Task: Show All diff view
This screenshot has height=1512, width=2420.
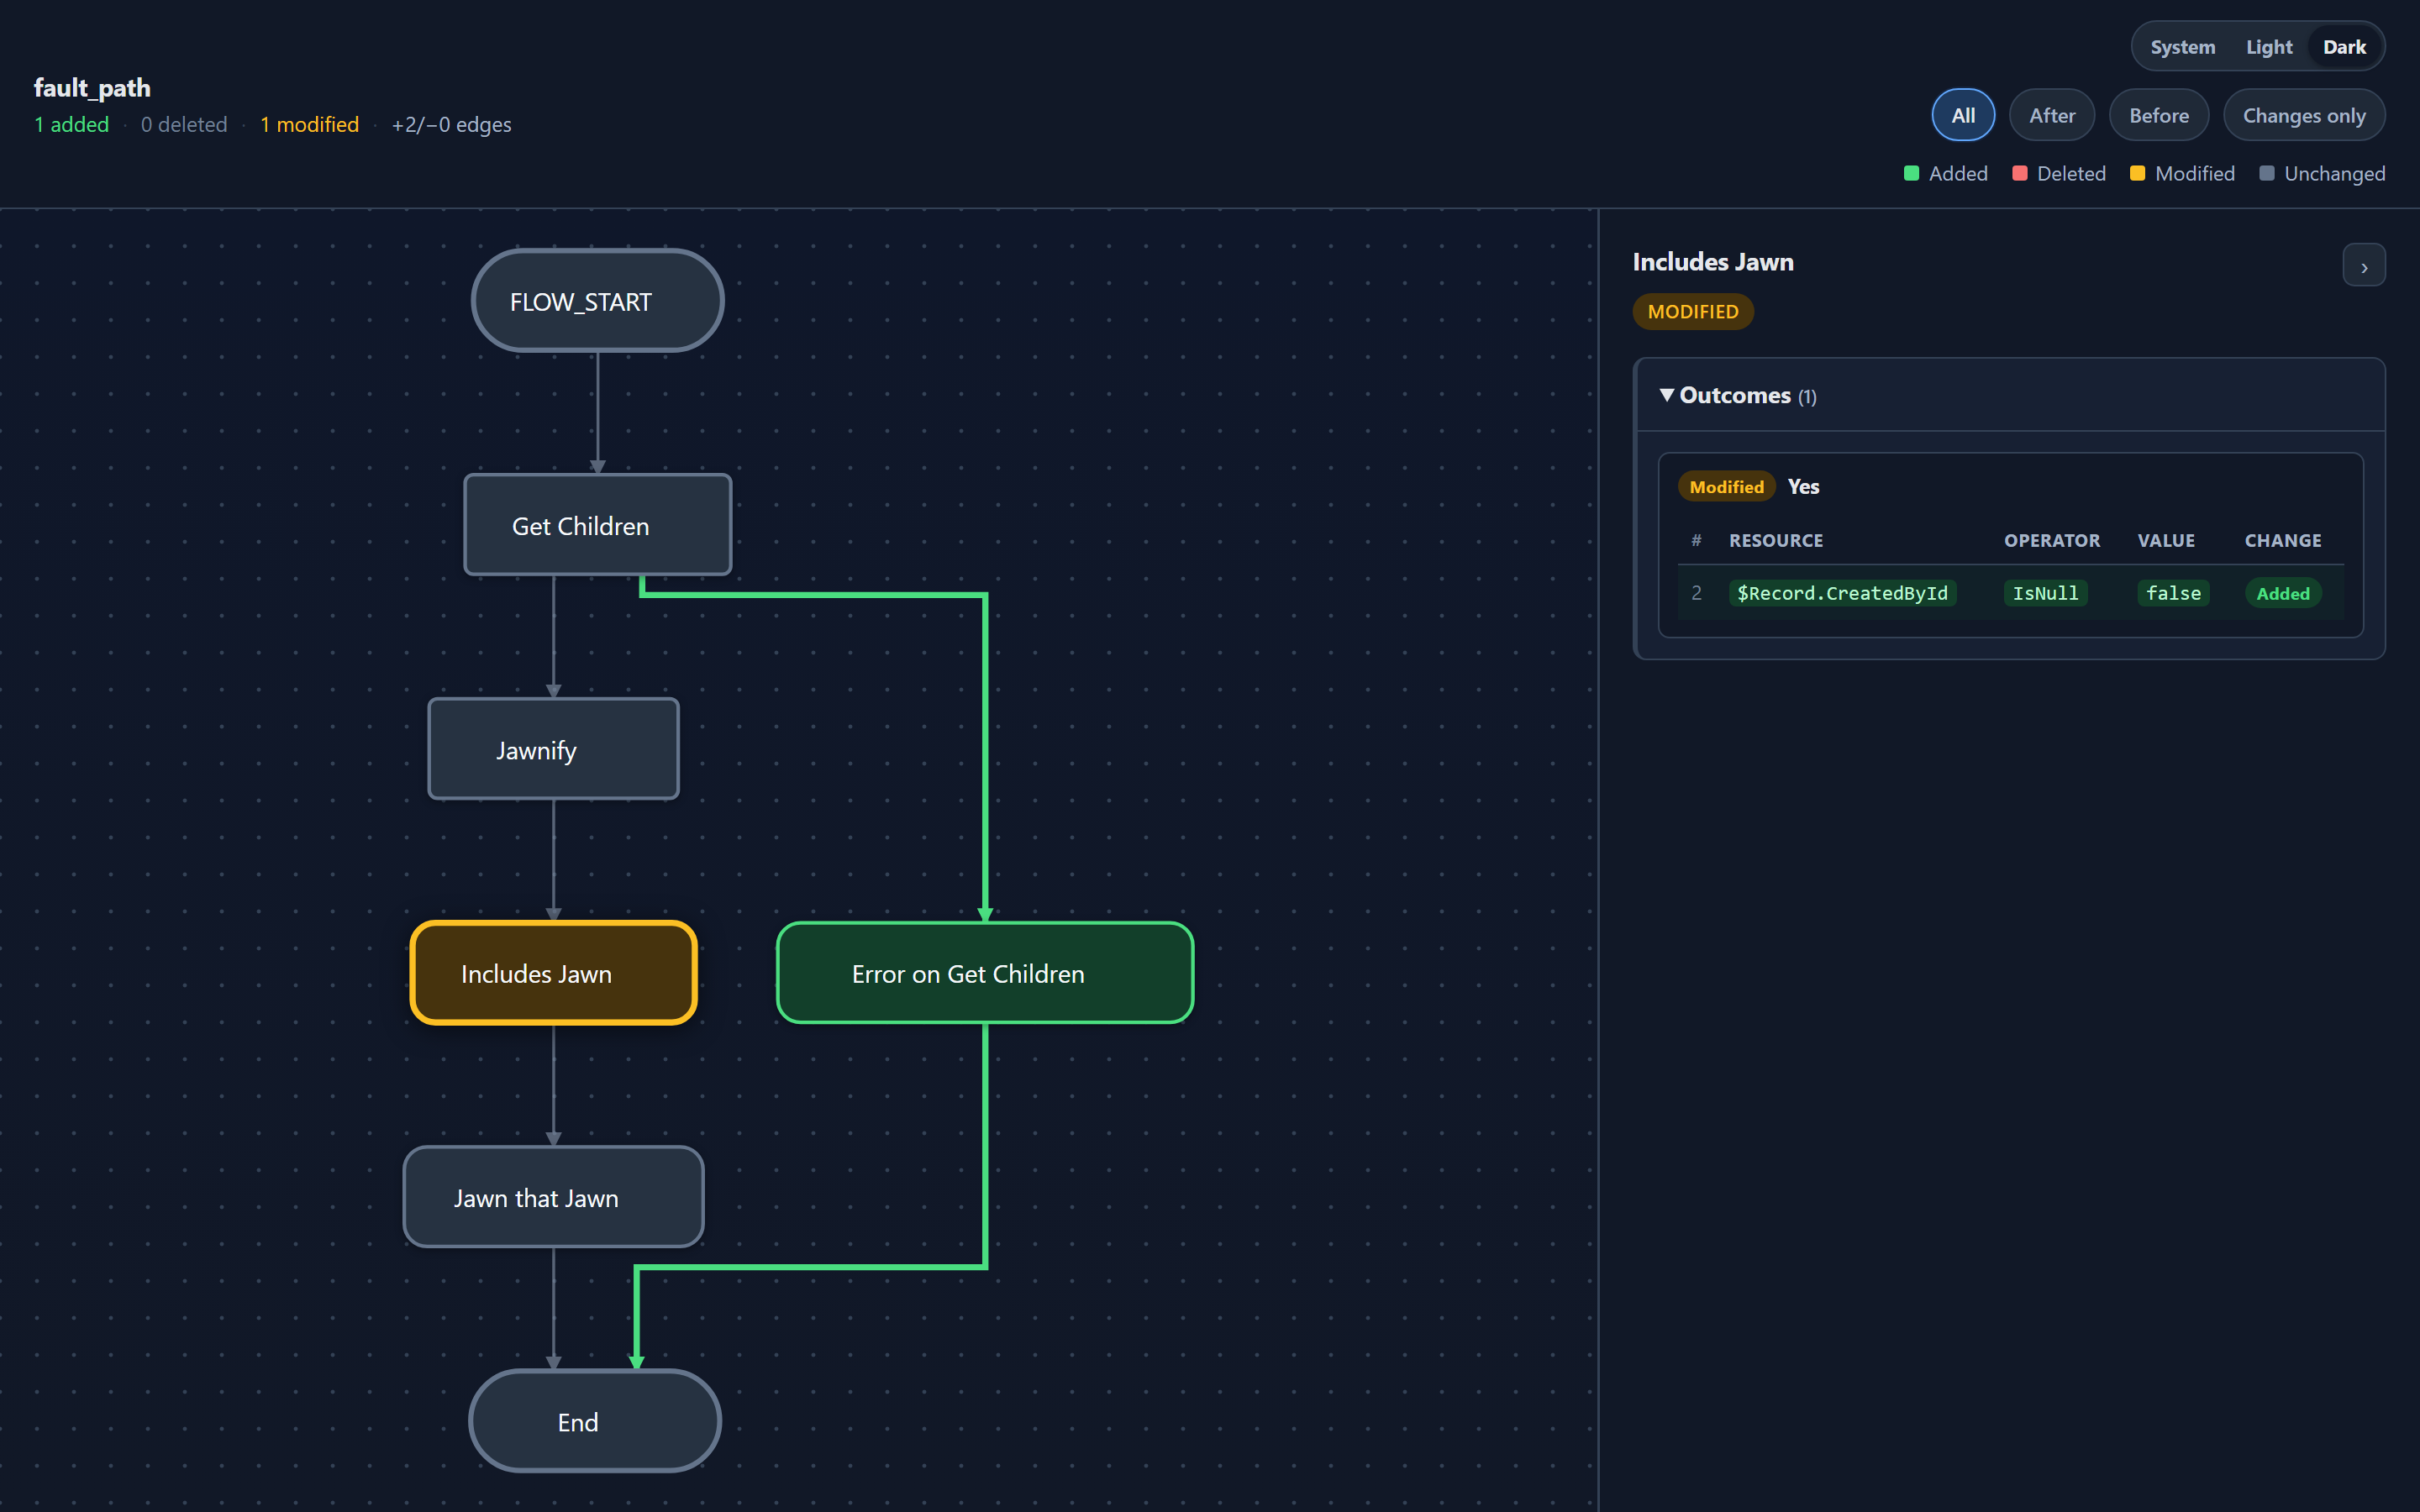Action: [x=1963, y=116]
